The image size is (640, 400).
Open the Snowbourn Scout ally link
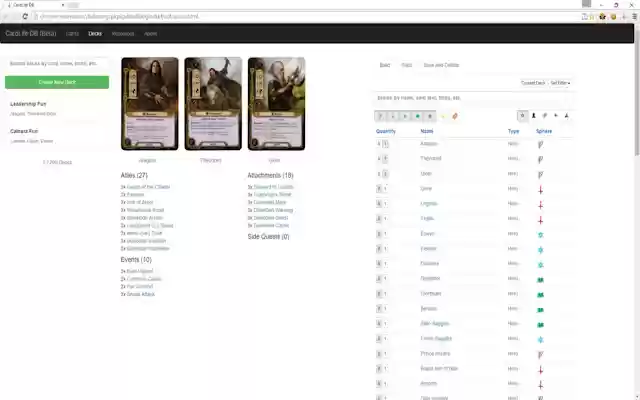[x=145, y=210]
